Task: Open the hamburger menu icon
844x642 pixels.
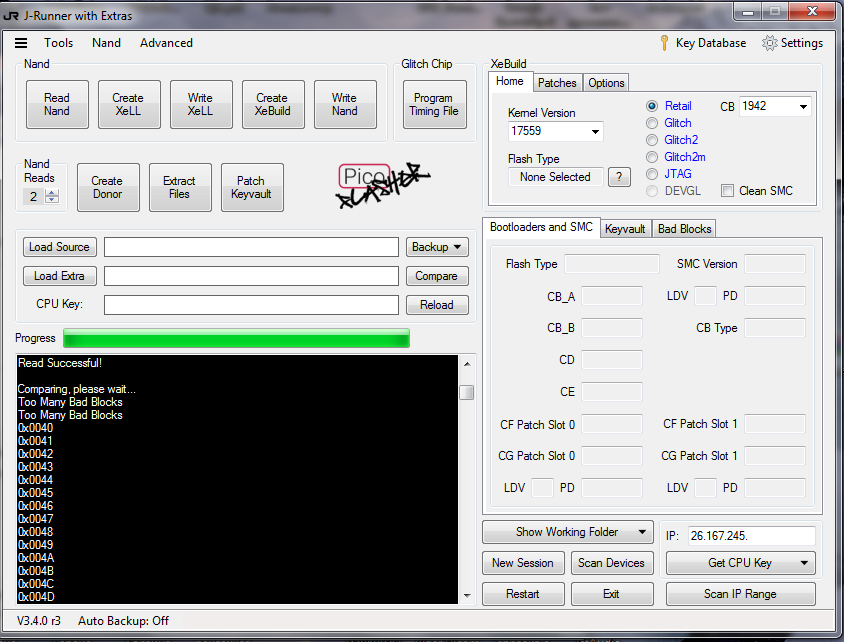Action: (21, 43)
